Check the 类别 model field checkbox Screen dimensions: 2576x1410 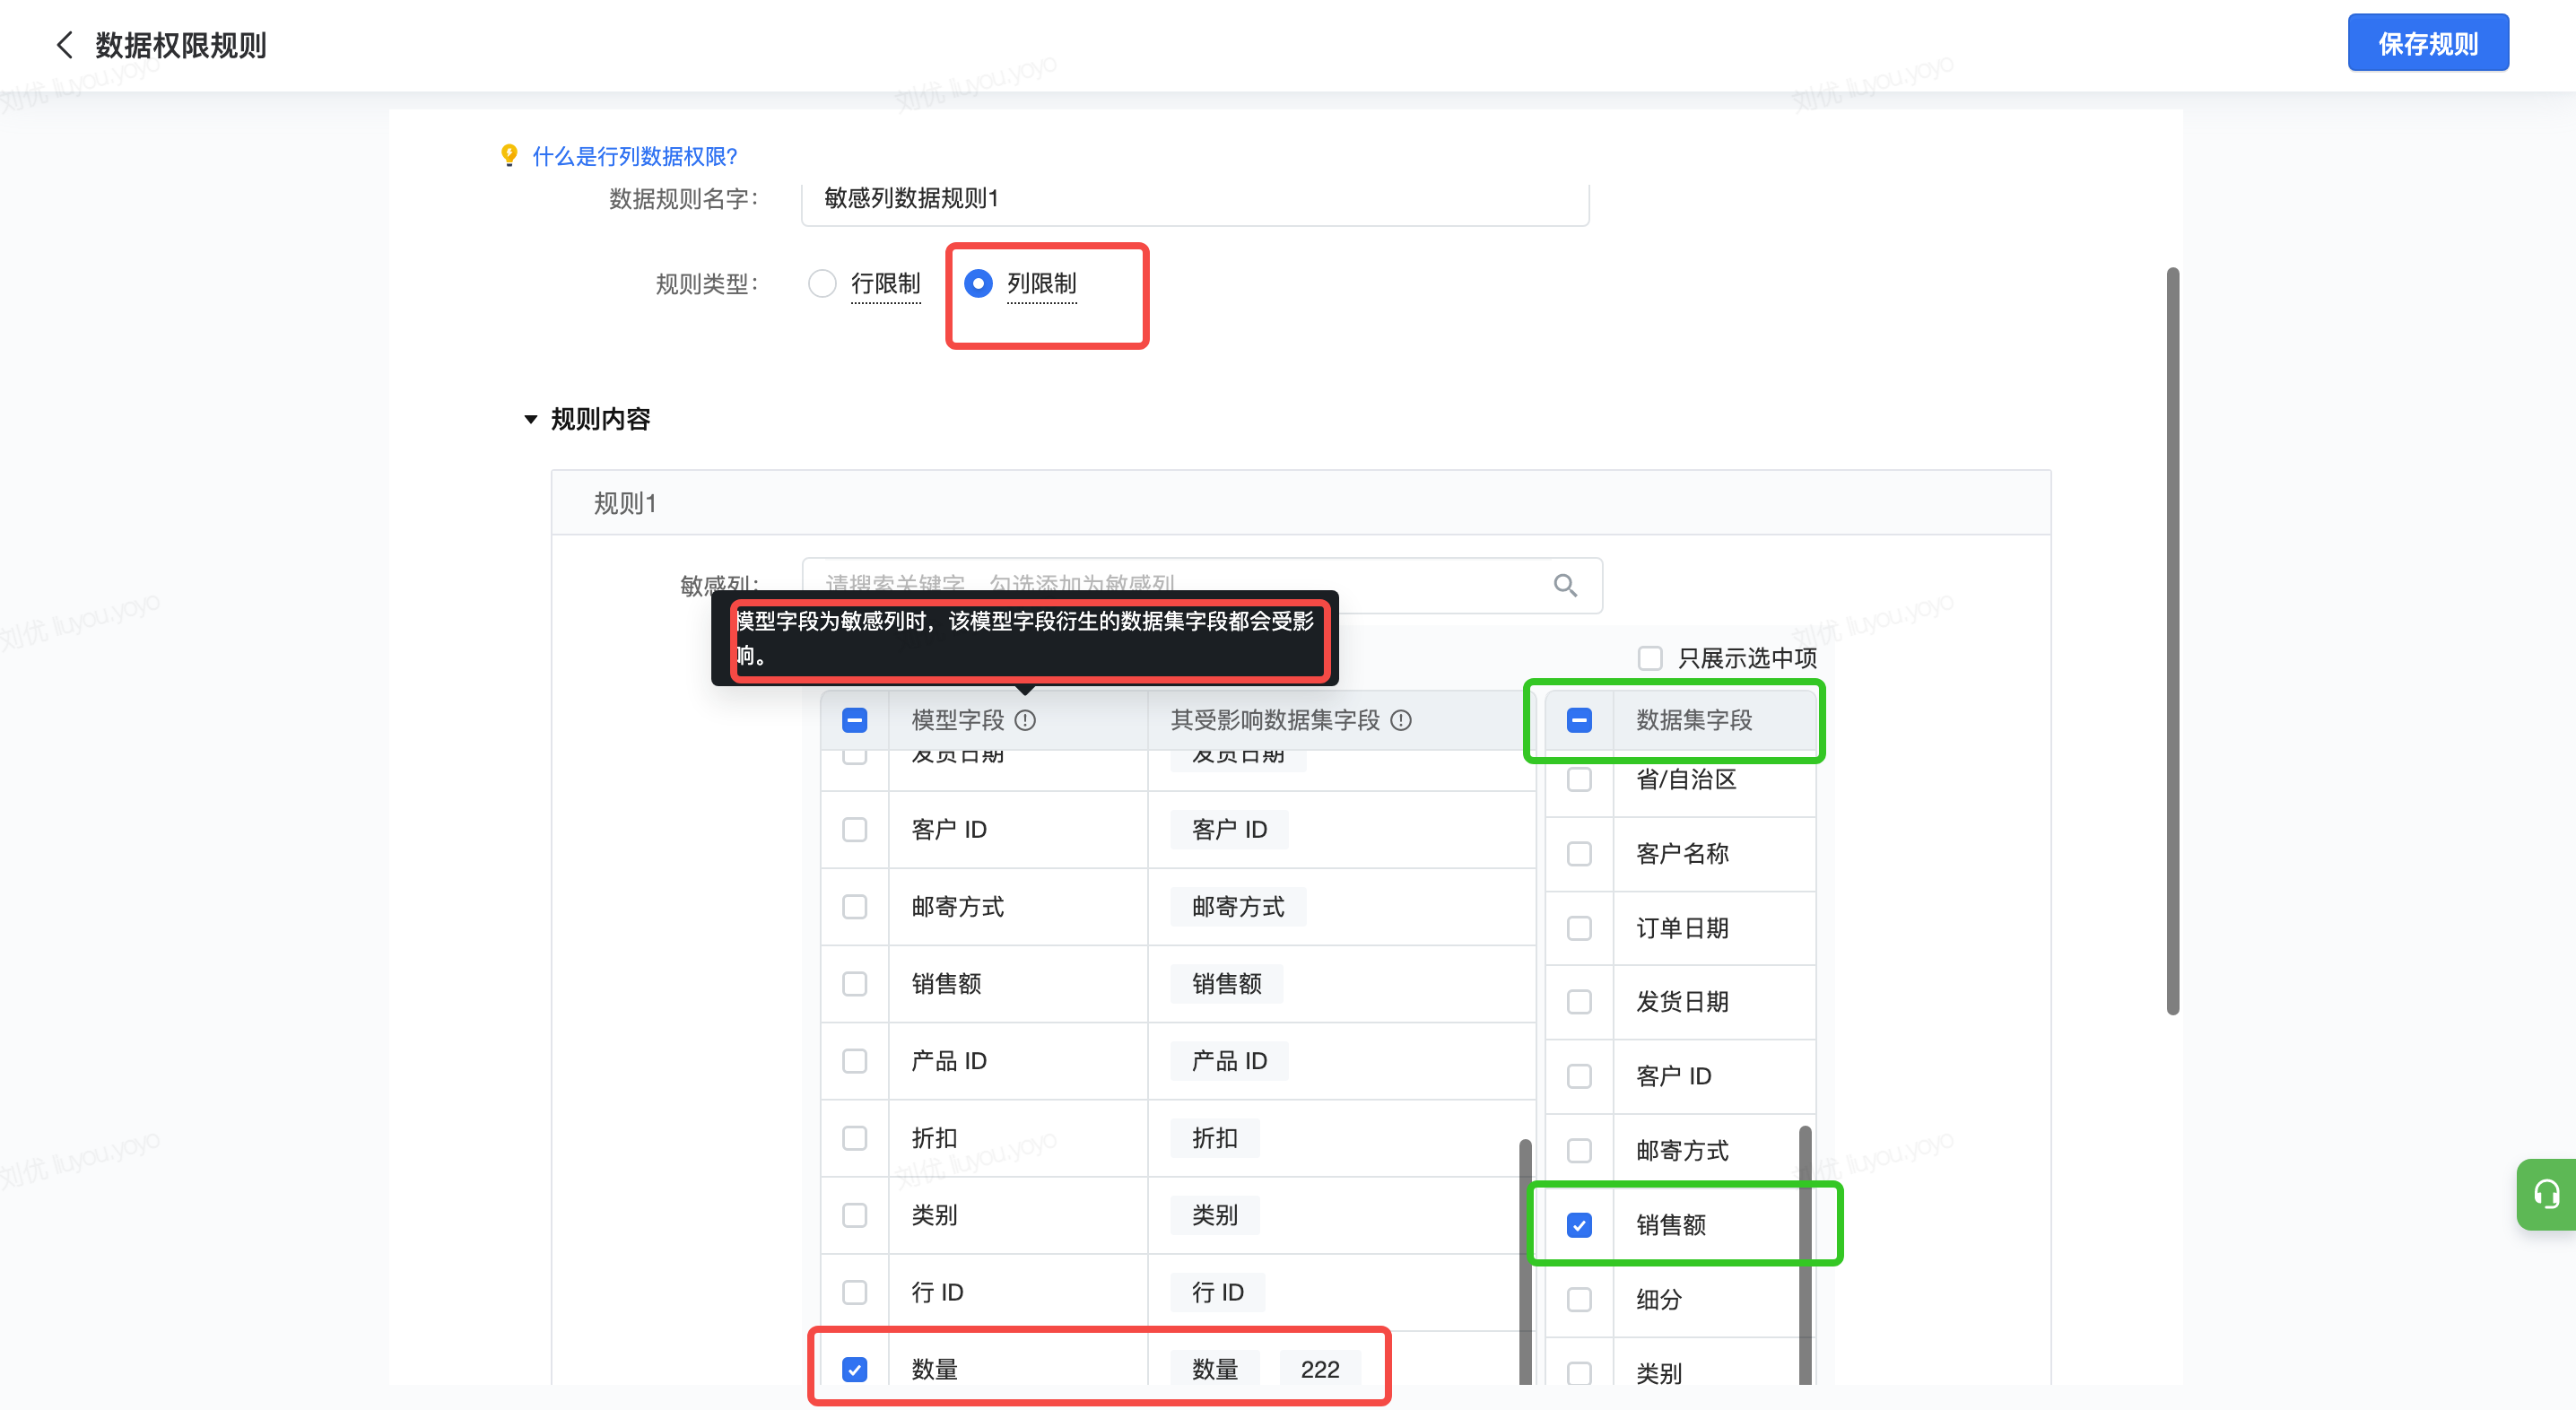(854, 1215)
